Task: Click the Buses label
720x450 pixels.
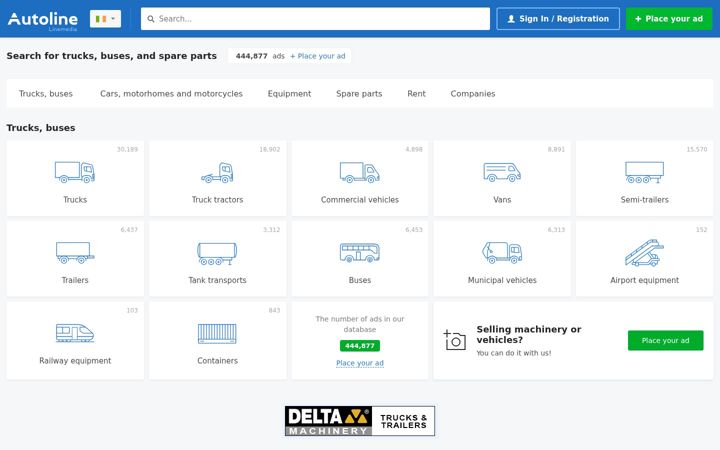Action: (x=360, y=280)
